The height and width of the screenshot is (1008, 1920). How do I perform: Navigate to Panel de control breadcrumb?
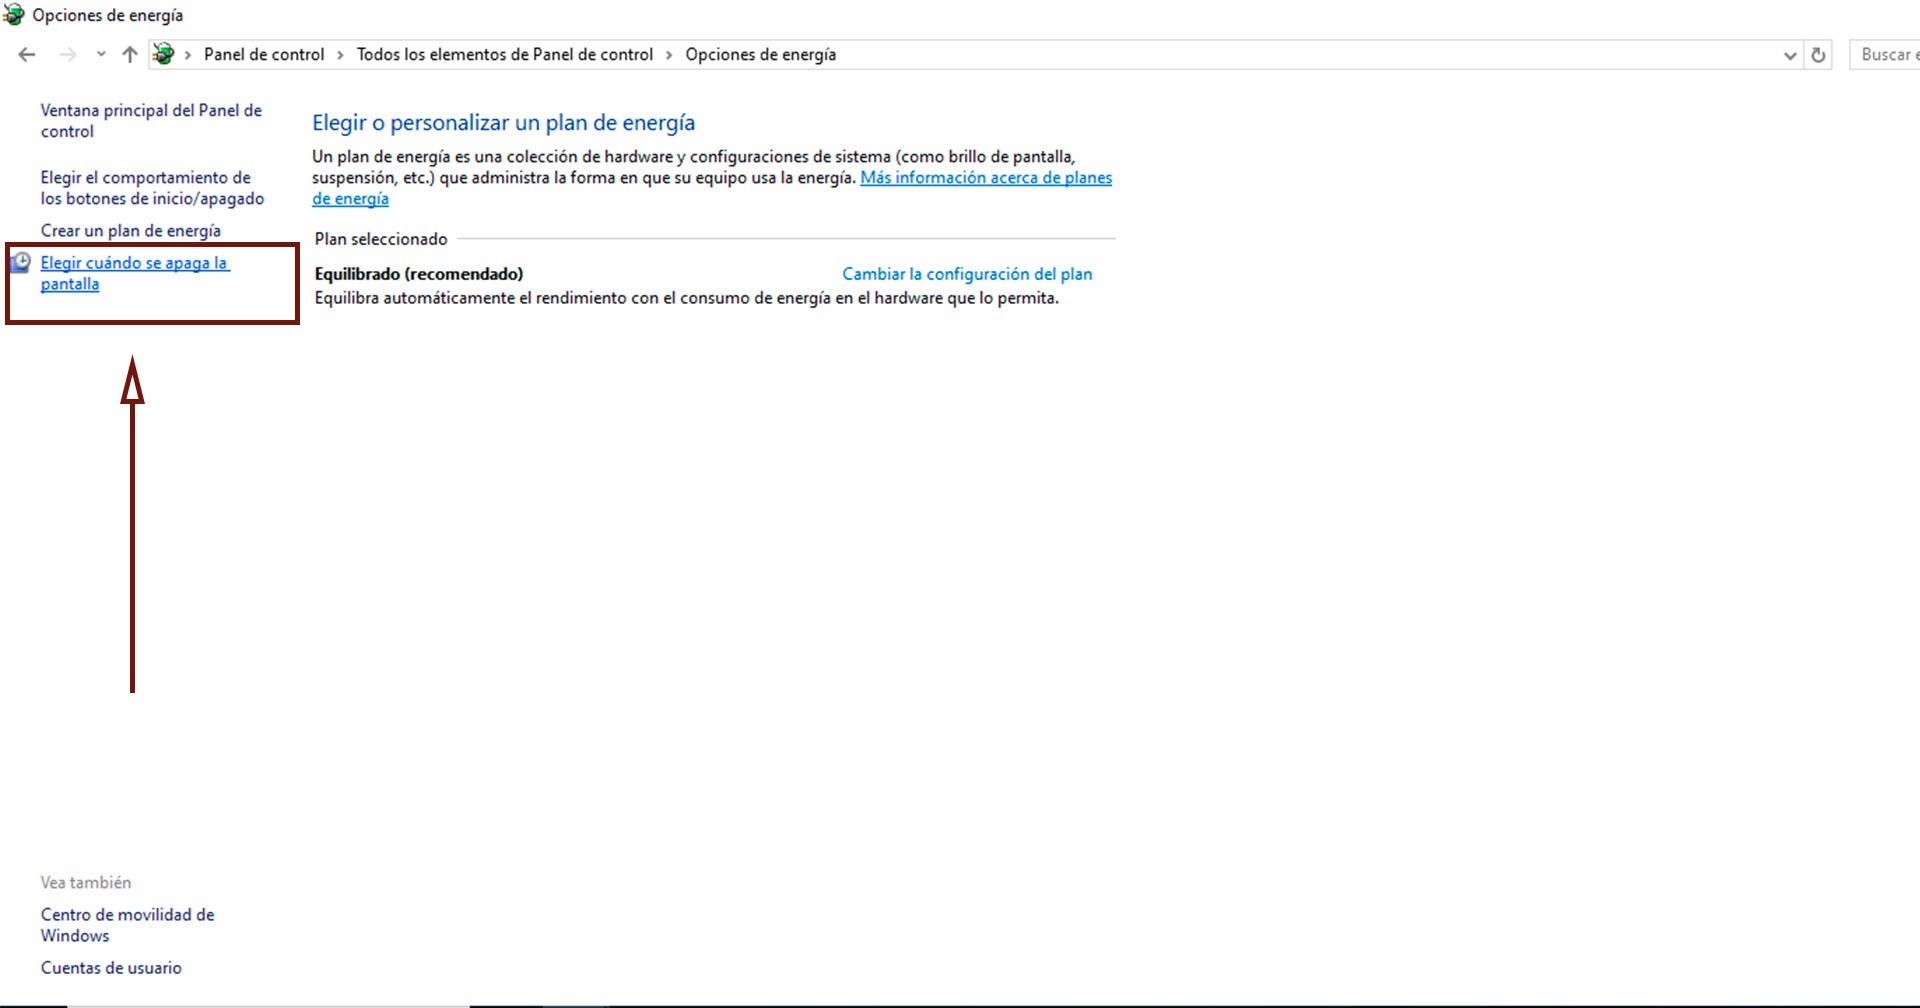[264, 55]
